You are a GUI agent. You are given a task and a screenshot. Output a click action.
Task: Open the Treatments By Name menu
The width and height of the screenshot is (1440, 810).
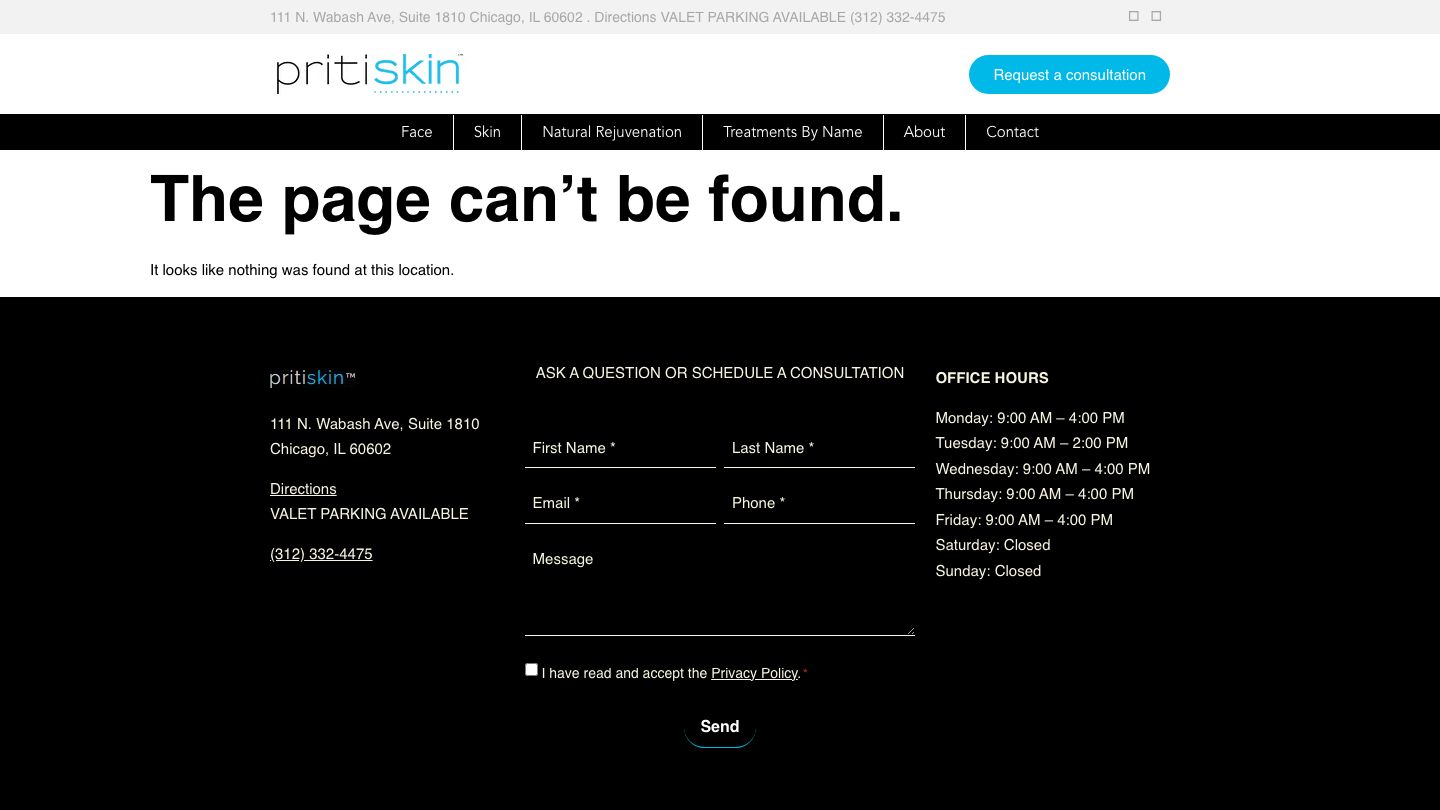point(792,131)
